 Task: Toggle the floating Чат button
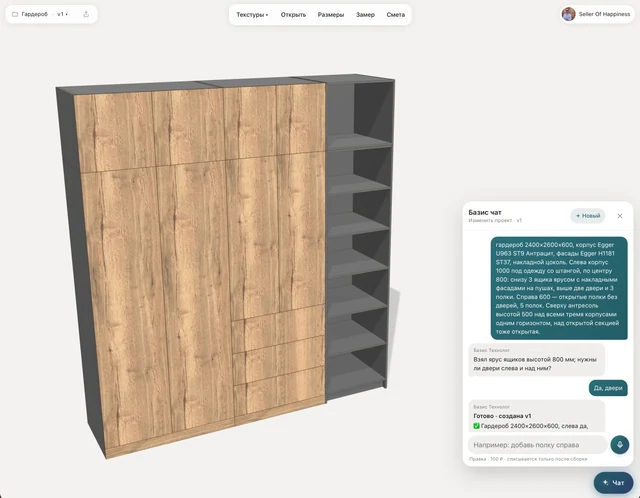[x=613, y=482]
